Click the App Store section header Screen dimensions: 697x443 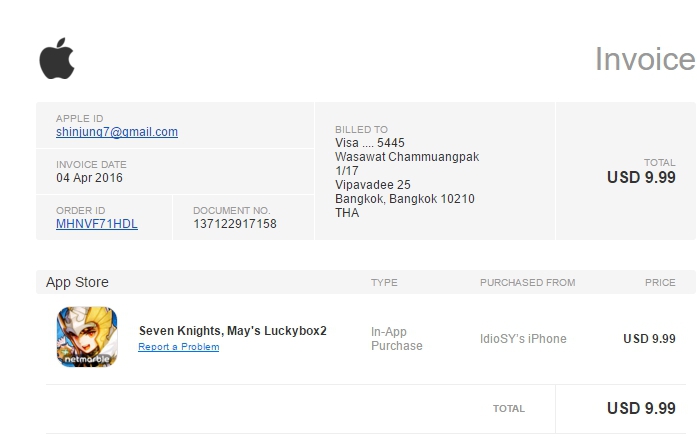pyautogui.click(x=77, y=282)
